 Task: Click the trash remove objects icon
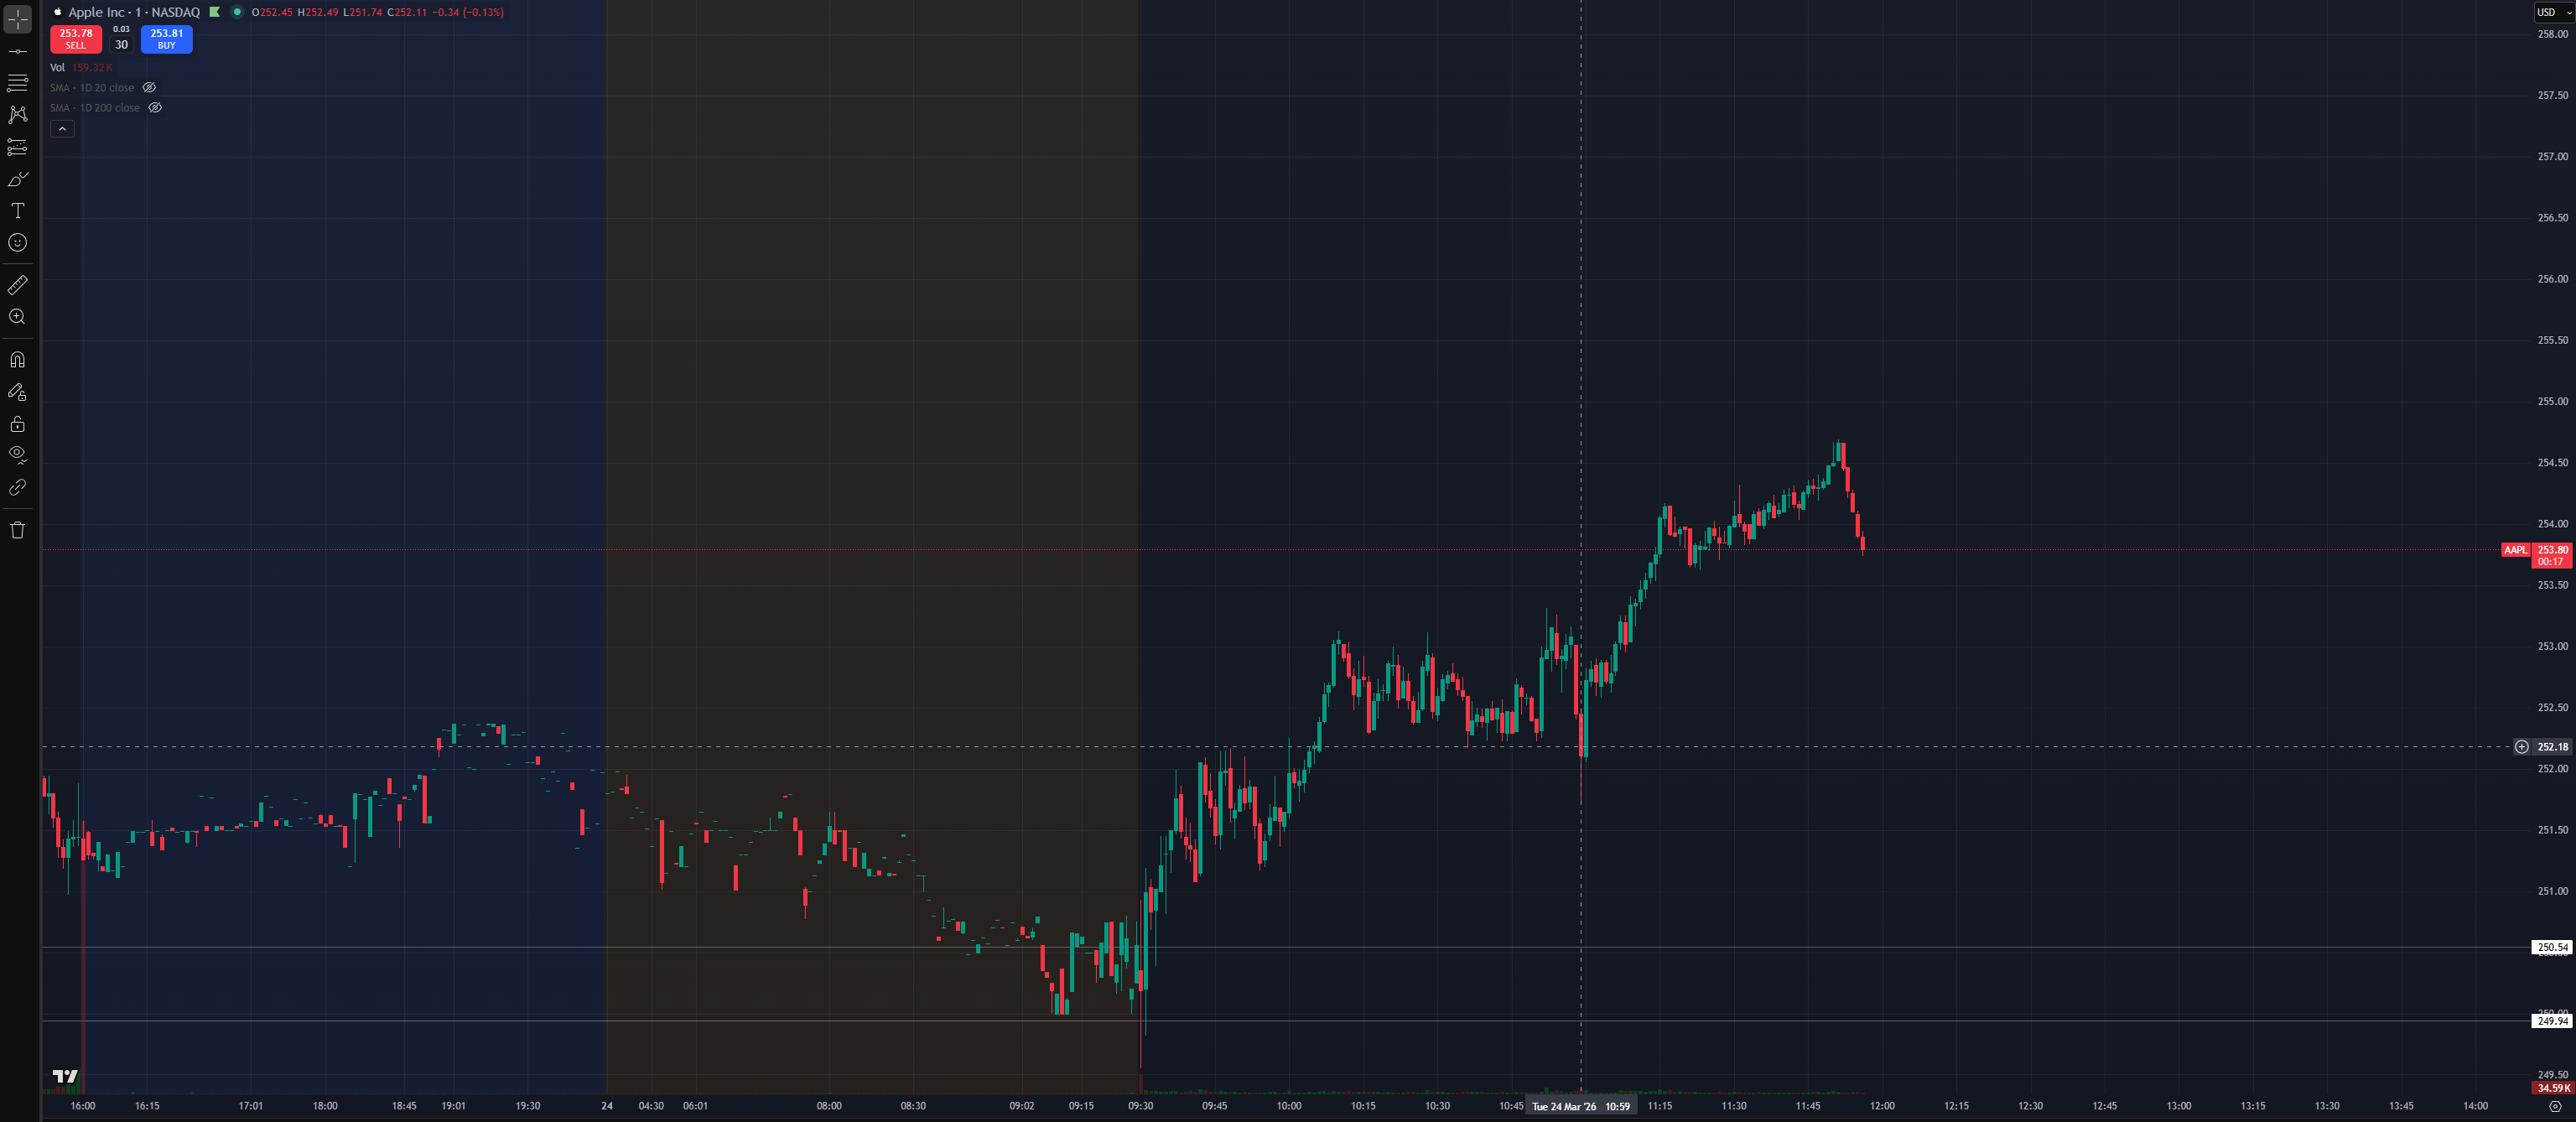[18, 530]
